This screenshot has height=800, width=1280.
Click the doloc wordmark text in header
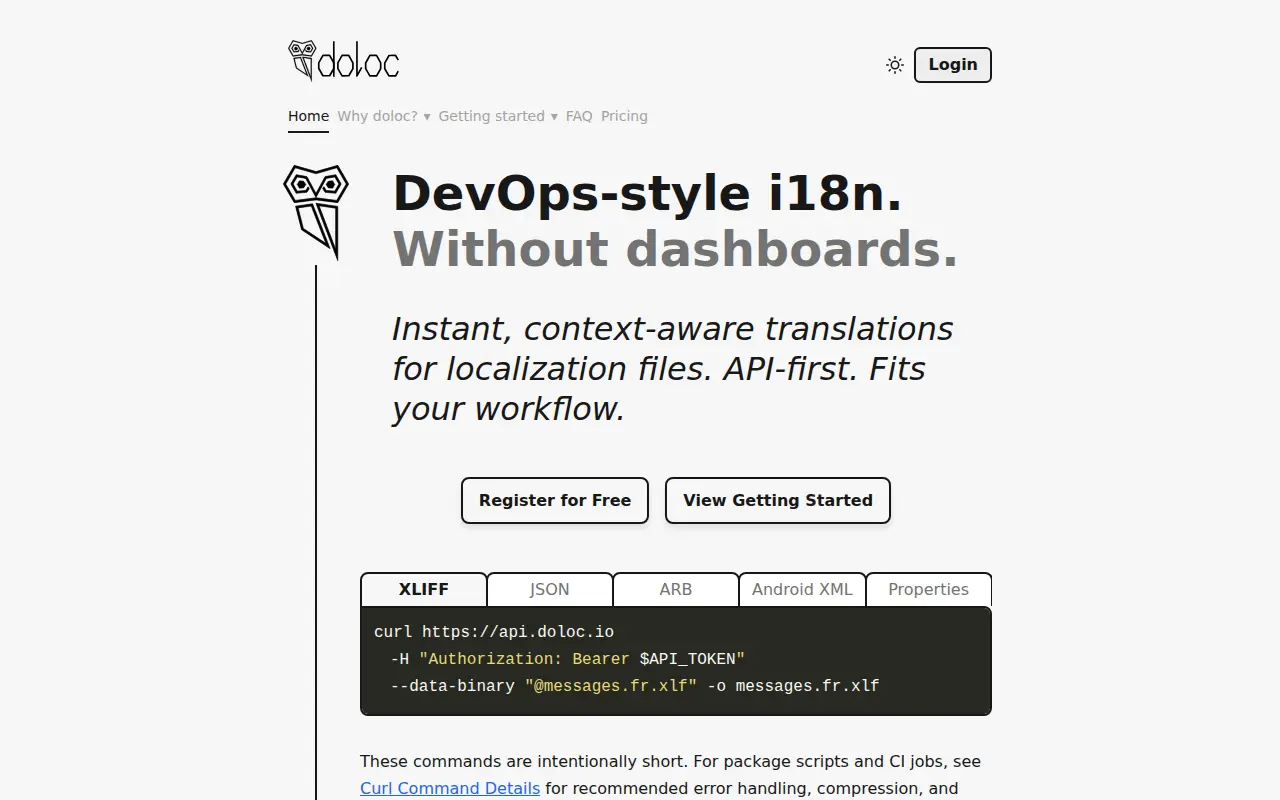[359, 64]
